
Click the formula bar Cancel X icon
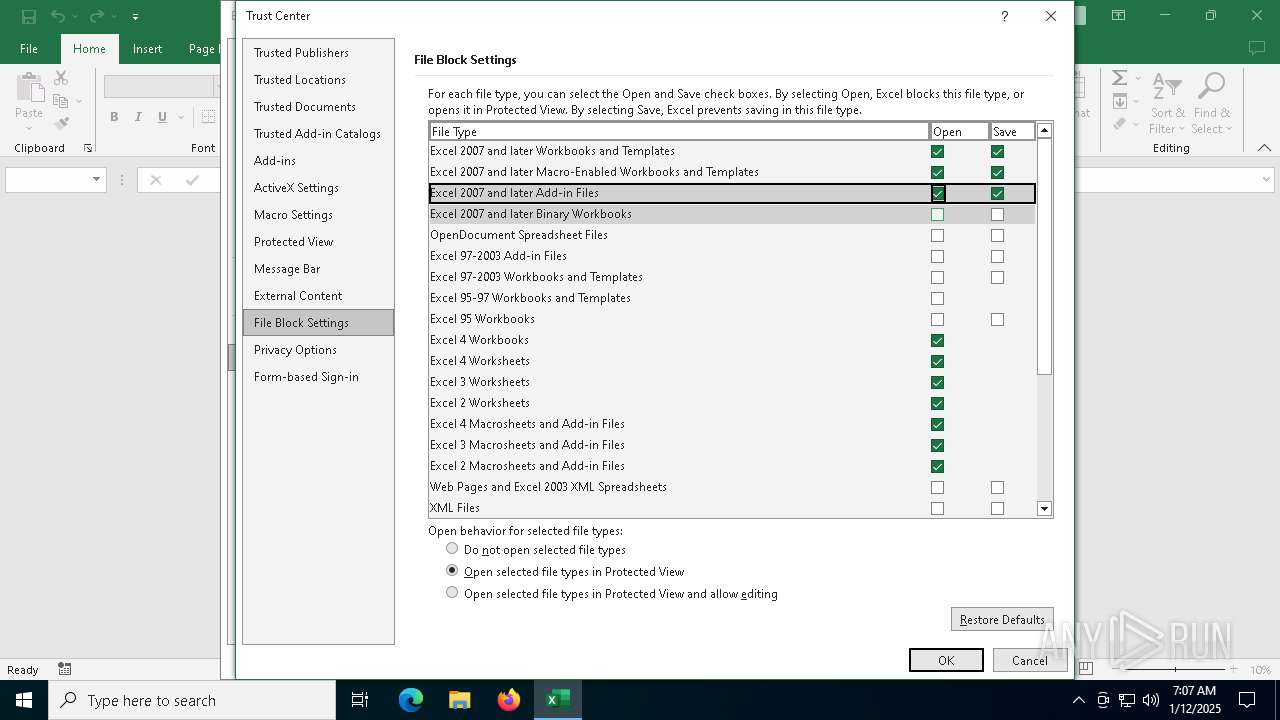155,180
